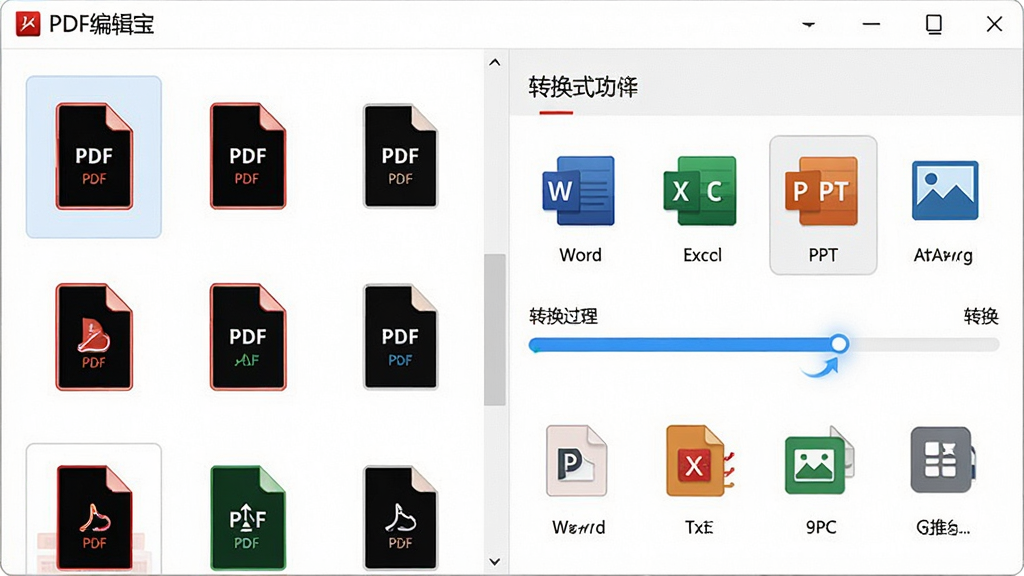
Task: Choose the P document icon in bottom row
Action: pos(577,461)
